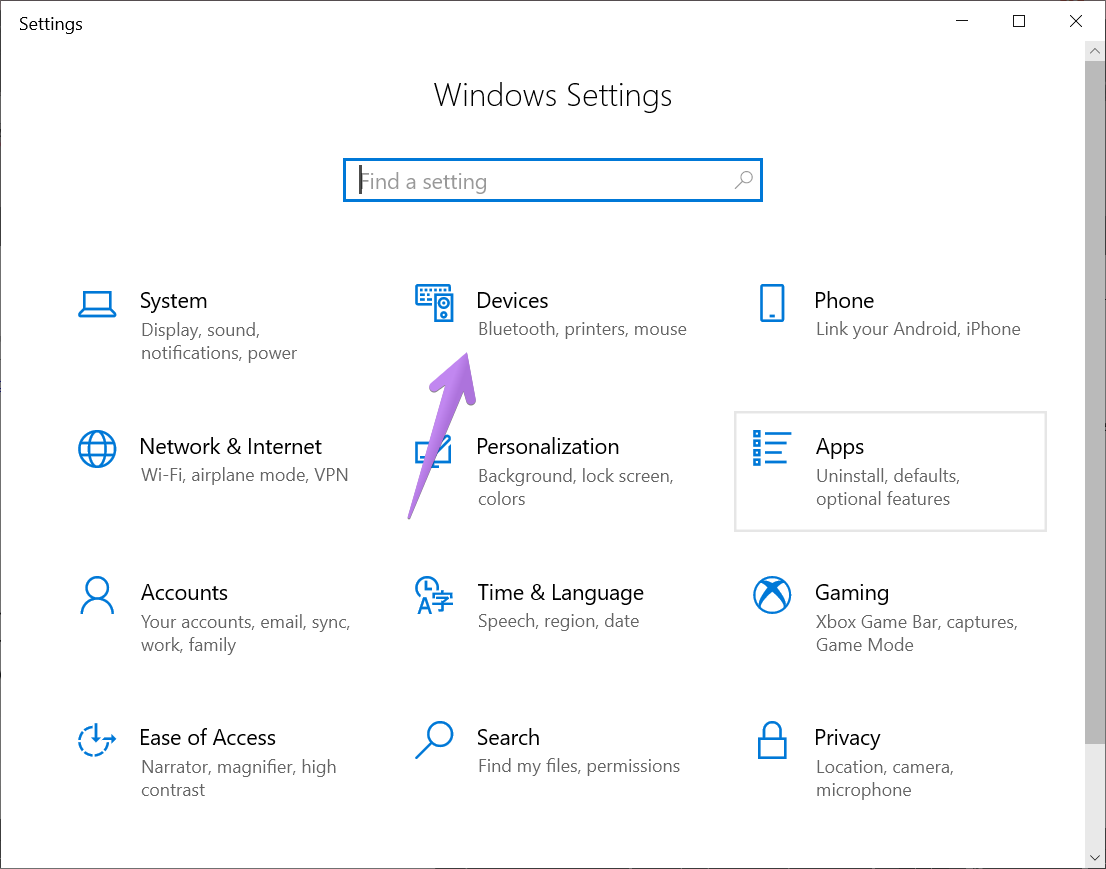Click the 'Find a setting' search field

click(553, 181)
